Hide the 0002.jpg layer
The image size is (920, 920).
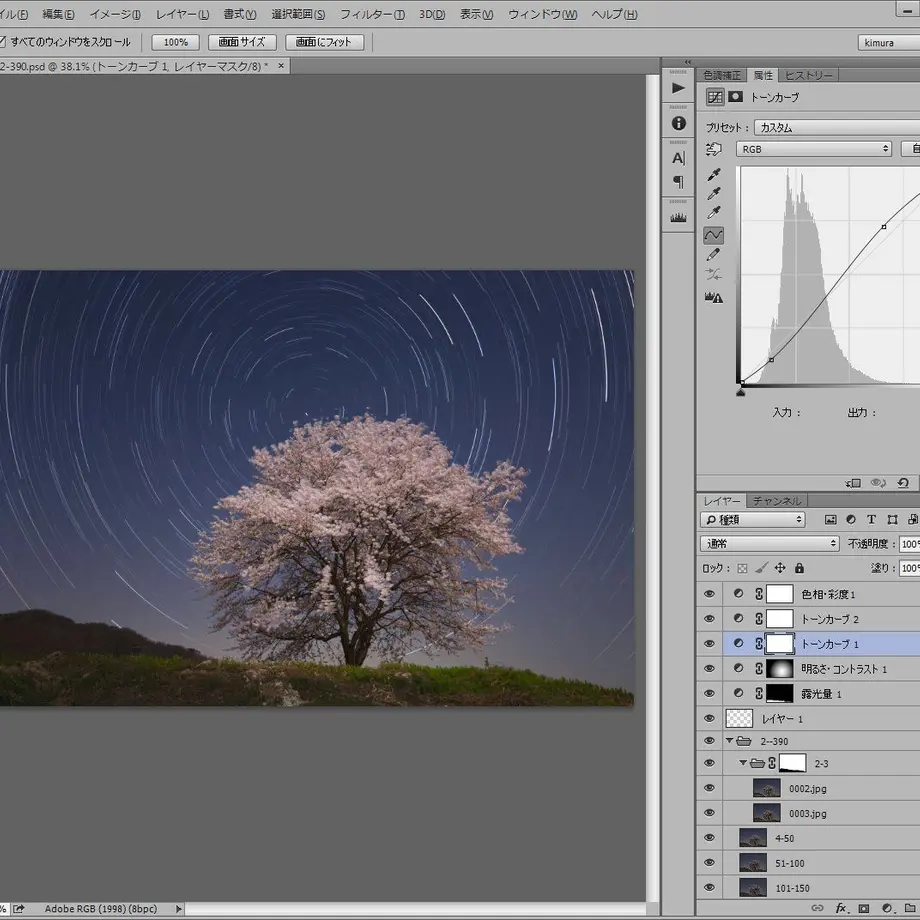709,788
